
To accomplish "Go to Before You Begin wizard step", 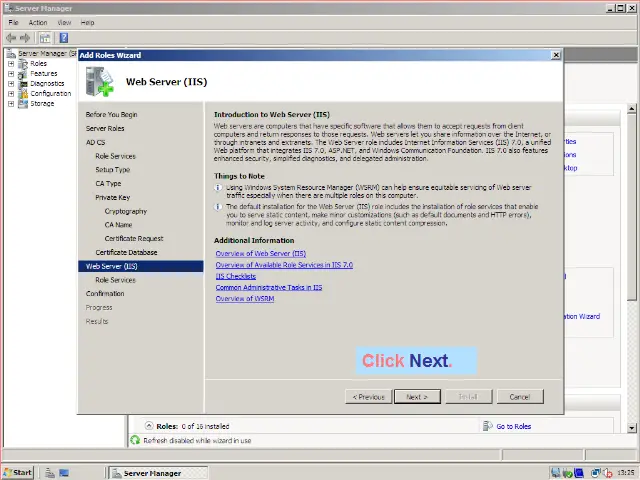I will click(x=111, y=115).
